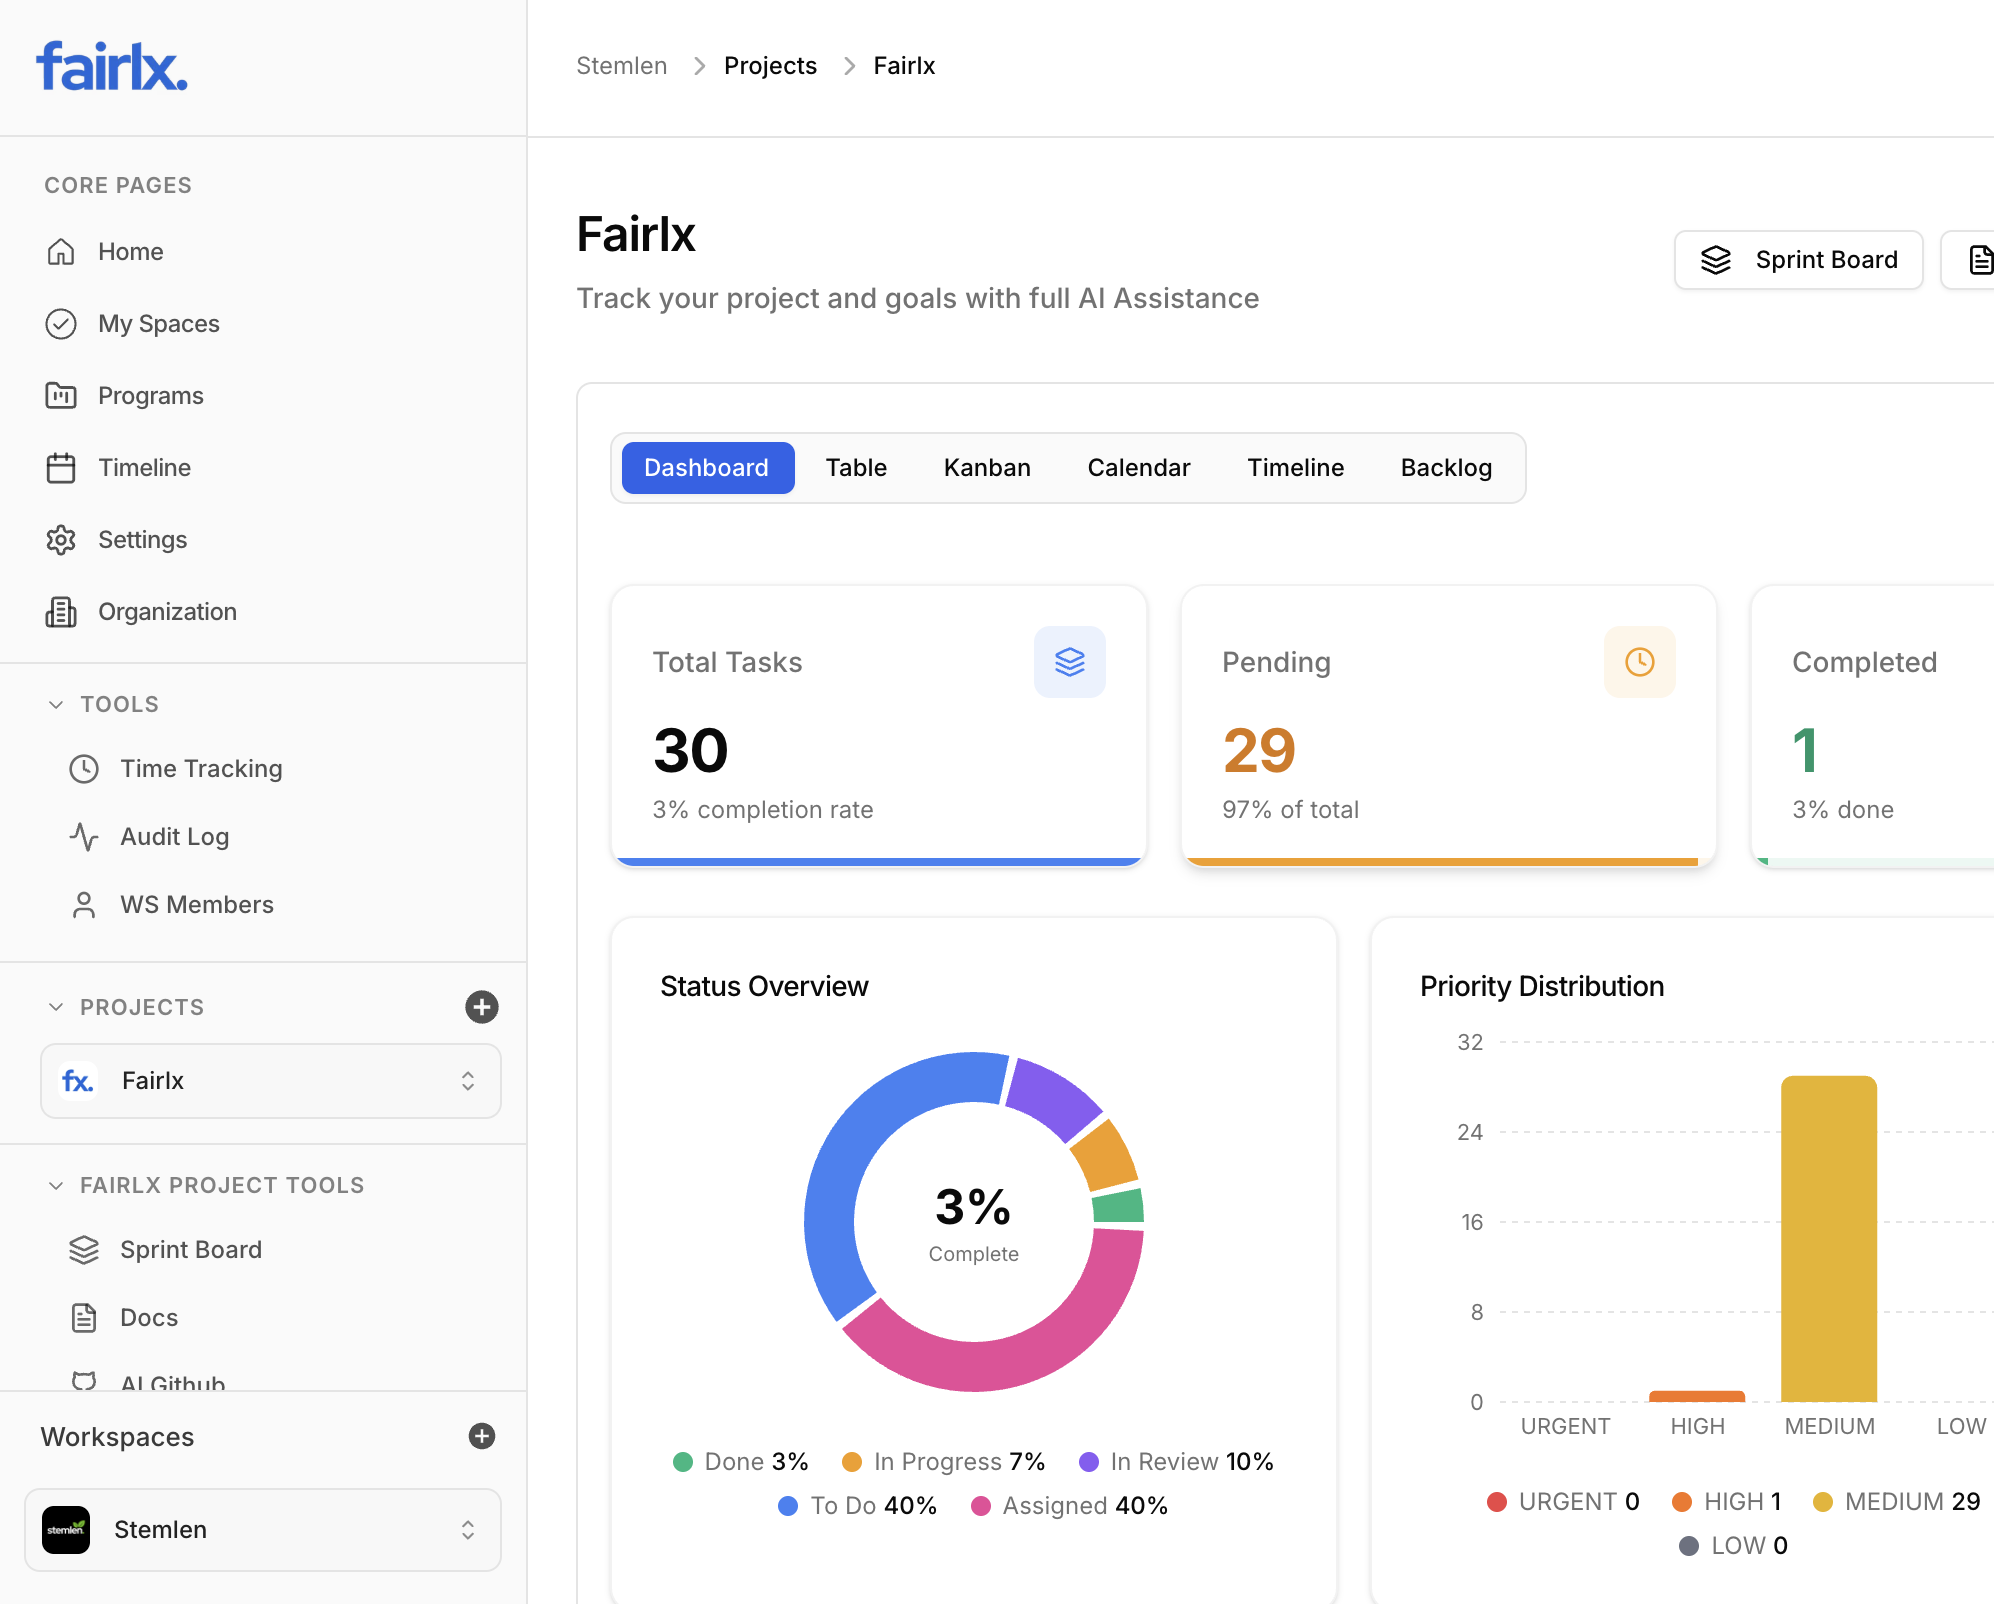Click the Fairlx breadcrumb item
Viewport: 1994px width, 1604px height.
click(904, 66)
